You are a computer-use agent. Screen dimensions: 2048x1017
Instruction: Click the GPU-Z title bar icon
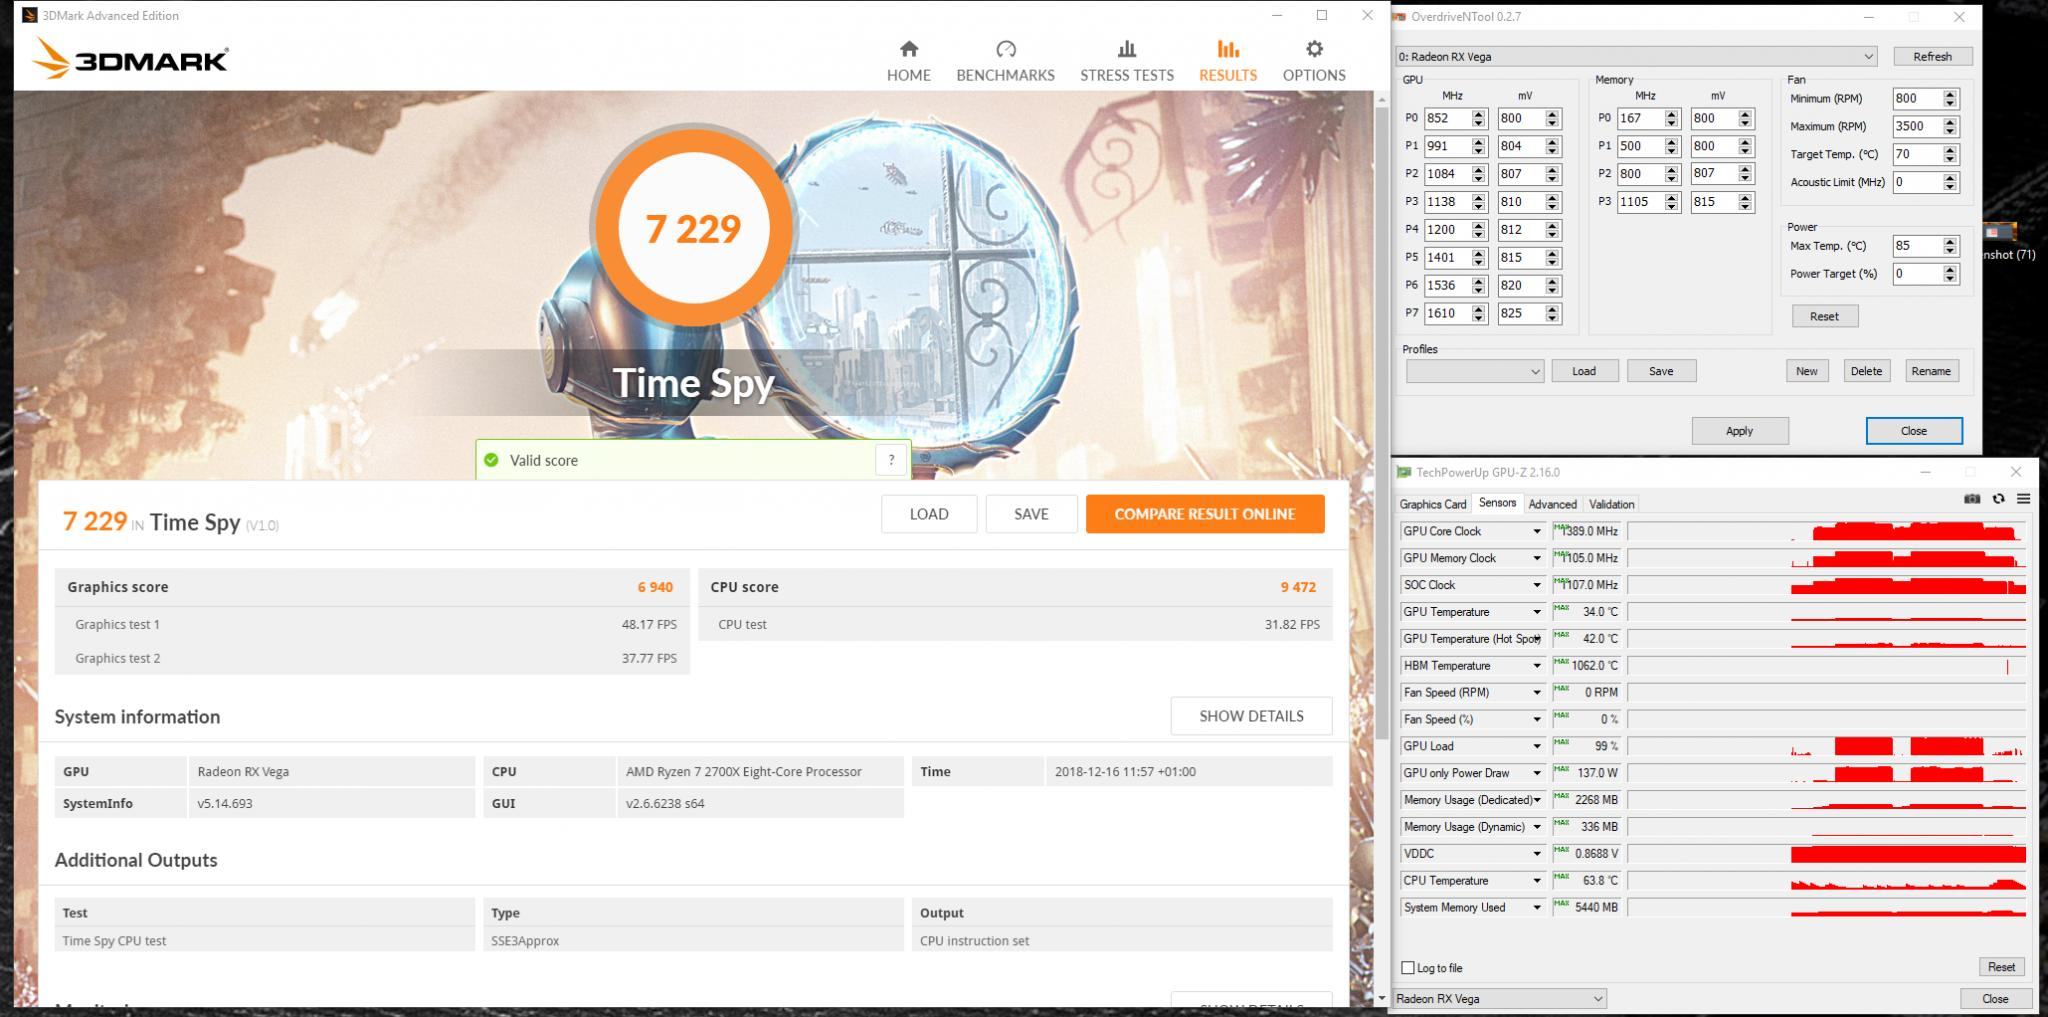(x=1404, y=472)
